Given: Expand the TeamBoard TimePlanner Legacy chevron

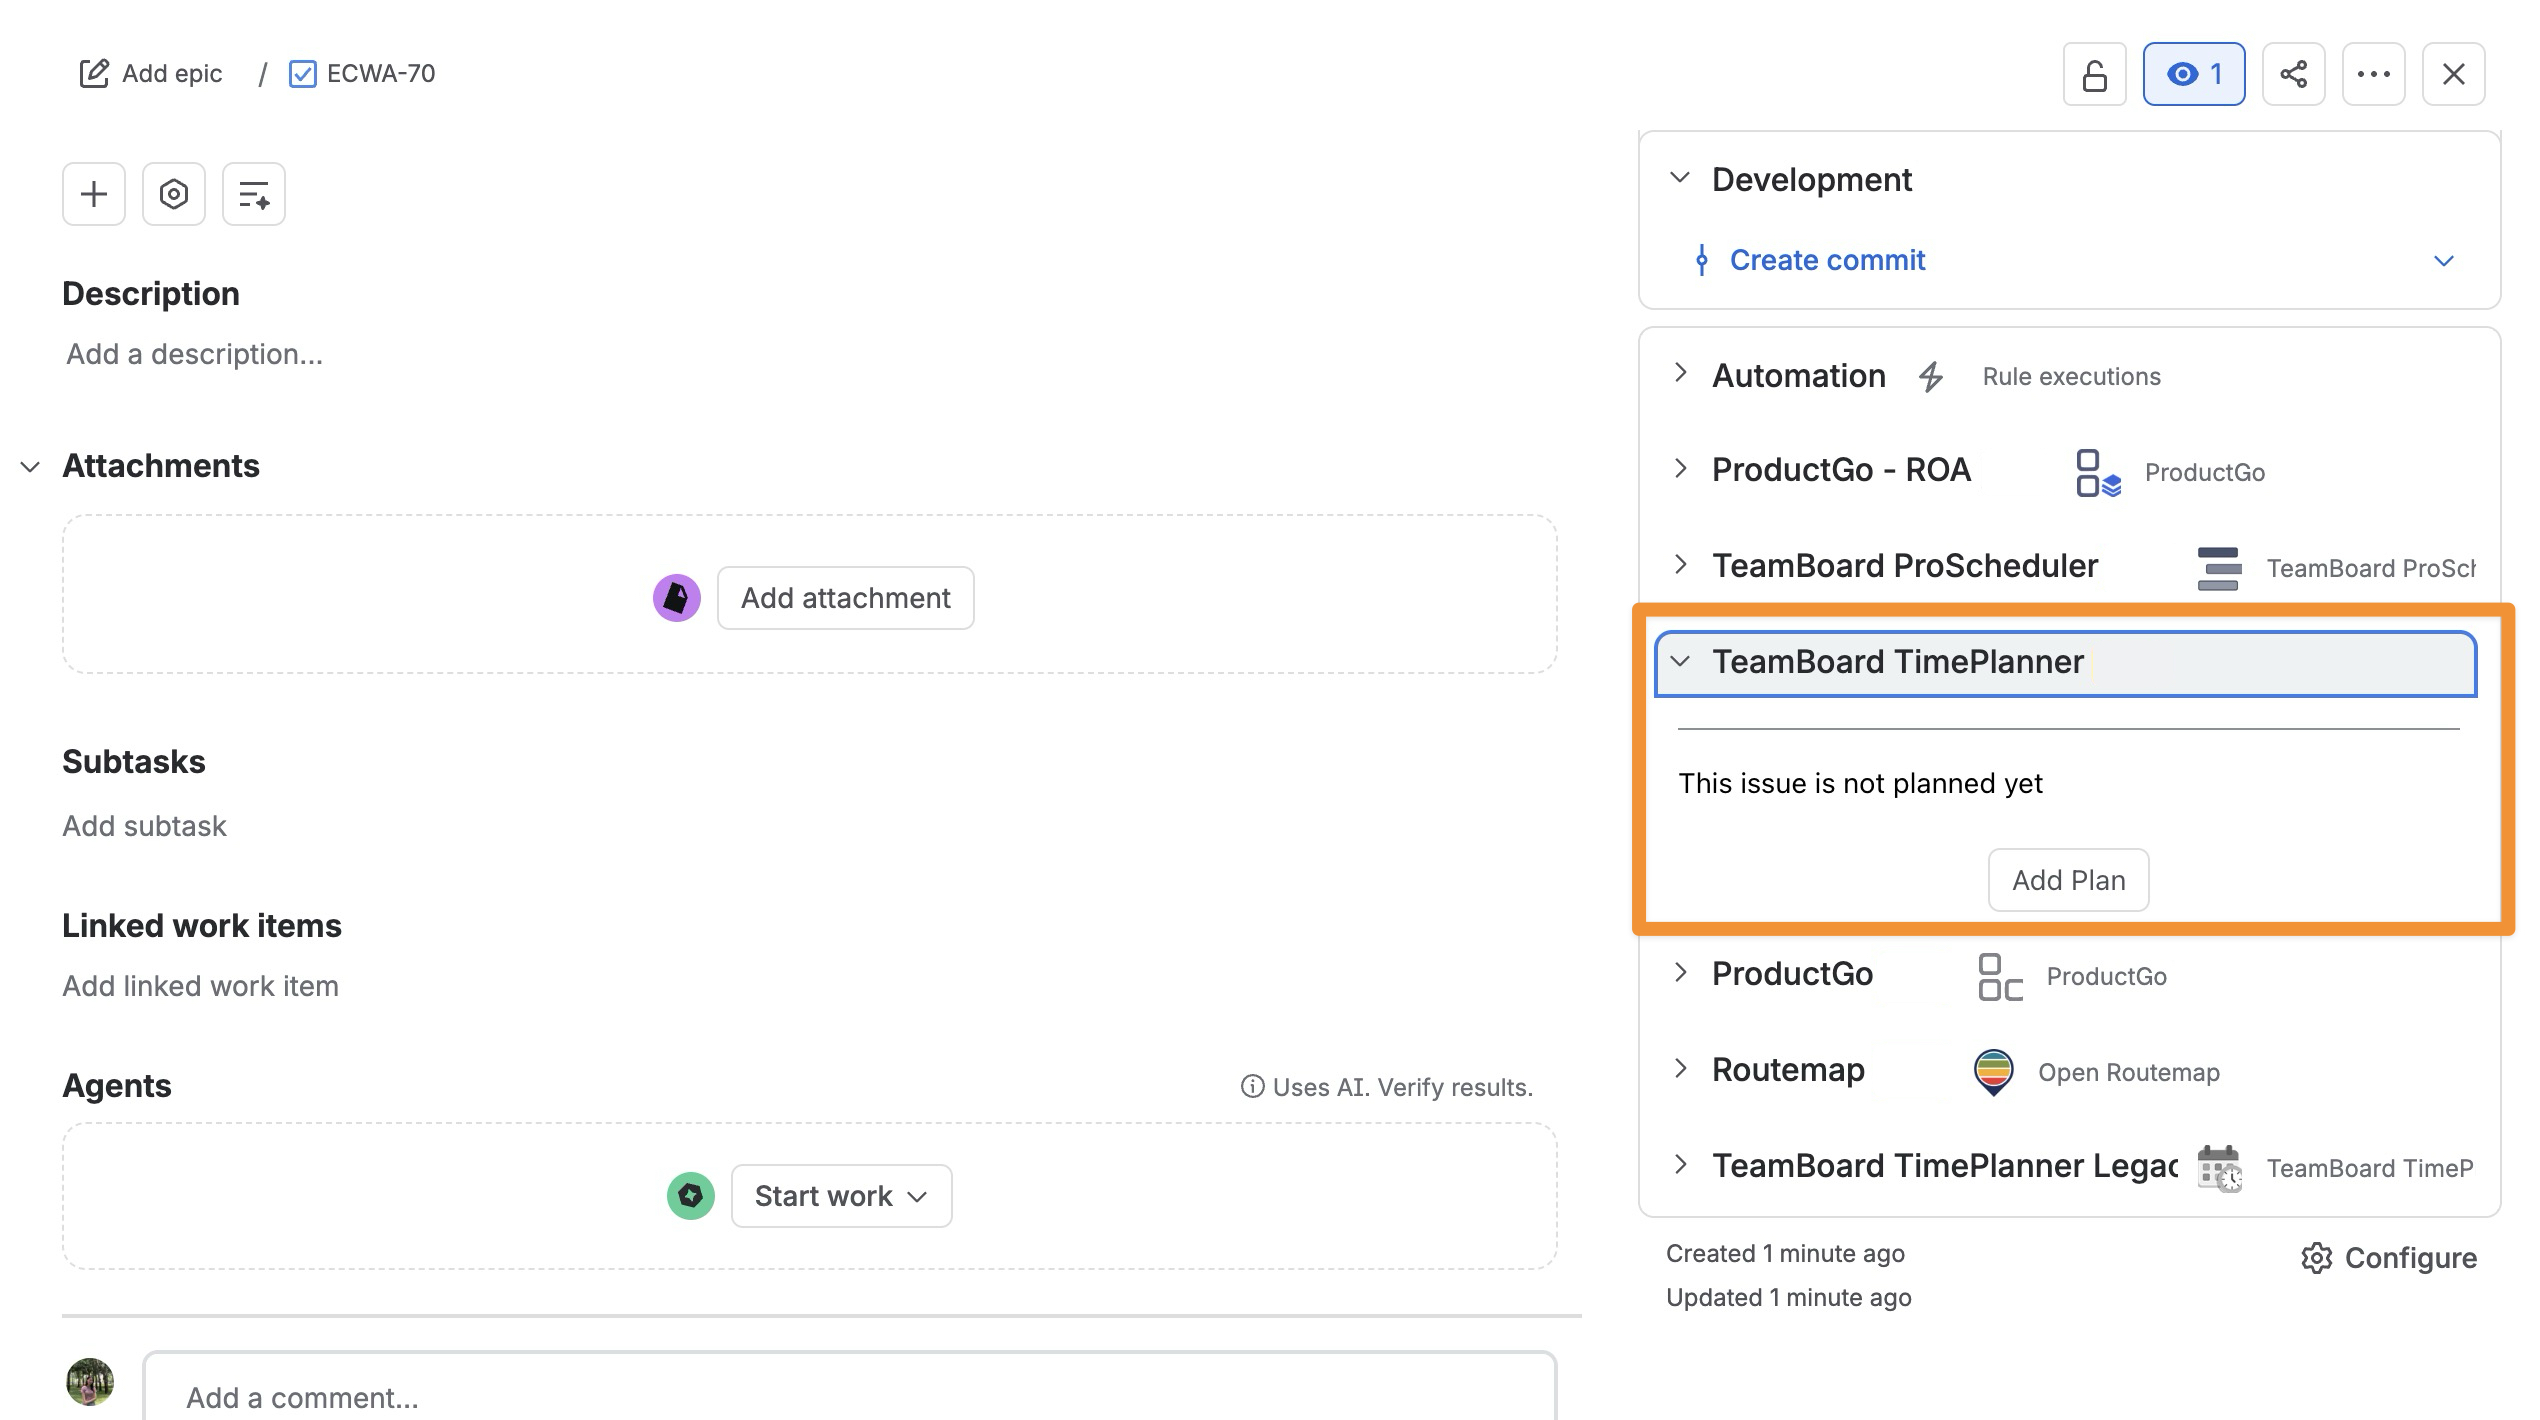Looking at the screenshot, I should (1680, 1164).
